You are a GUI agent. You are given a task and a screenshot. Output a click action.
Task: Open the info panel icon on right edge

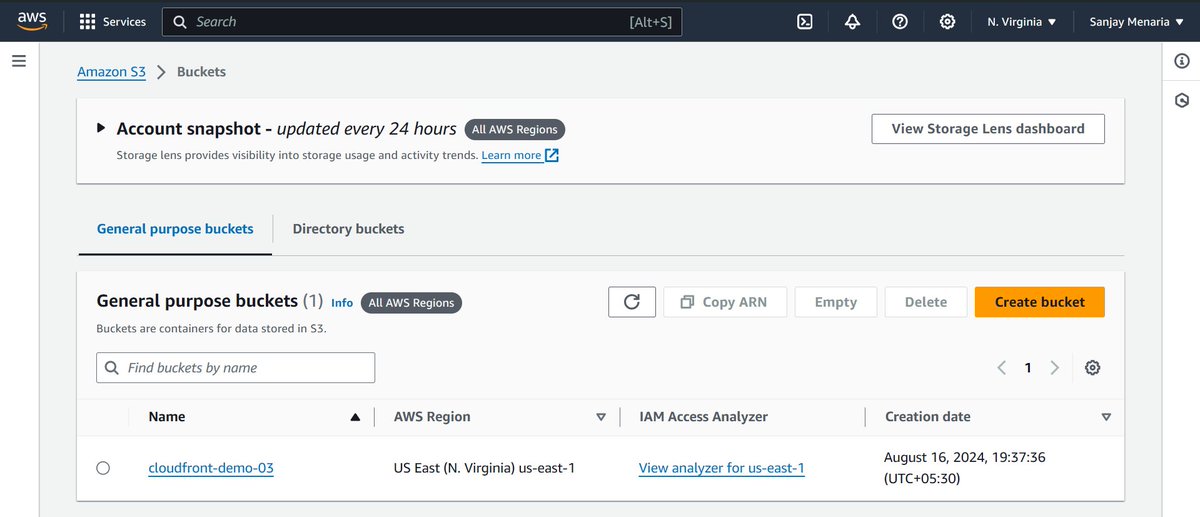pos(1182,62)
